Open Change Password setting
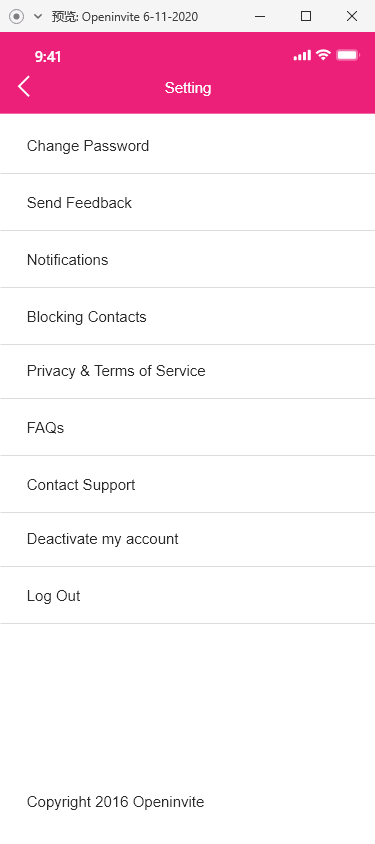This screenshot has height=844, width=375. [x=187, y=146]
